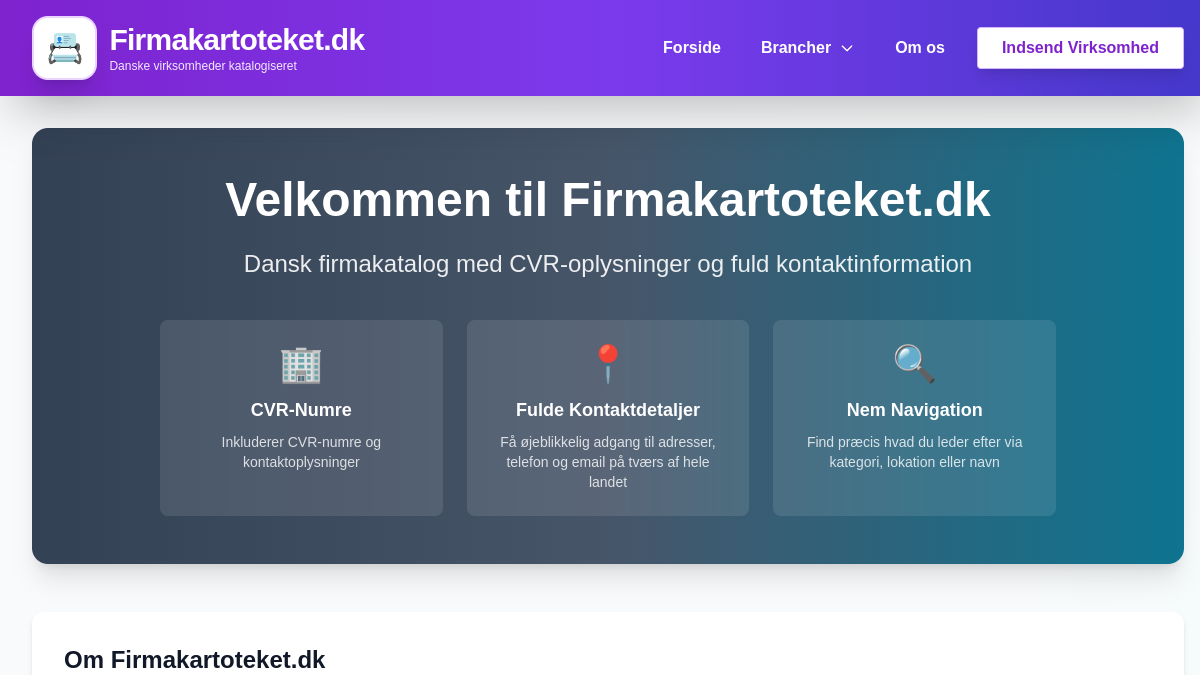Select the magnifying glass icon above Nem Navigation
1200x675 pixels.
tap(913, 364)
